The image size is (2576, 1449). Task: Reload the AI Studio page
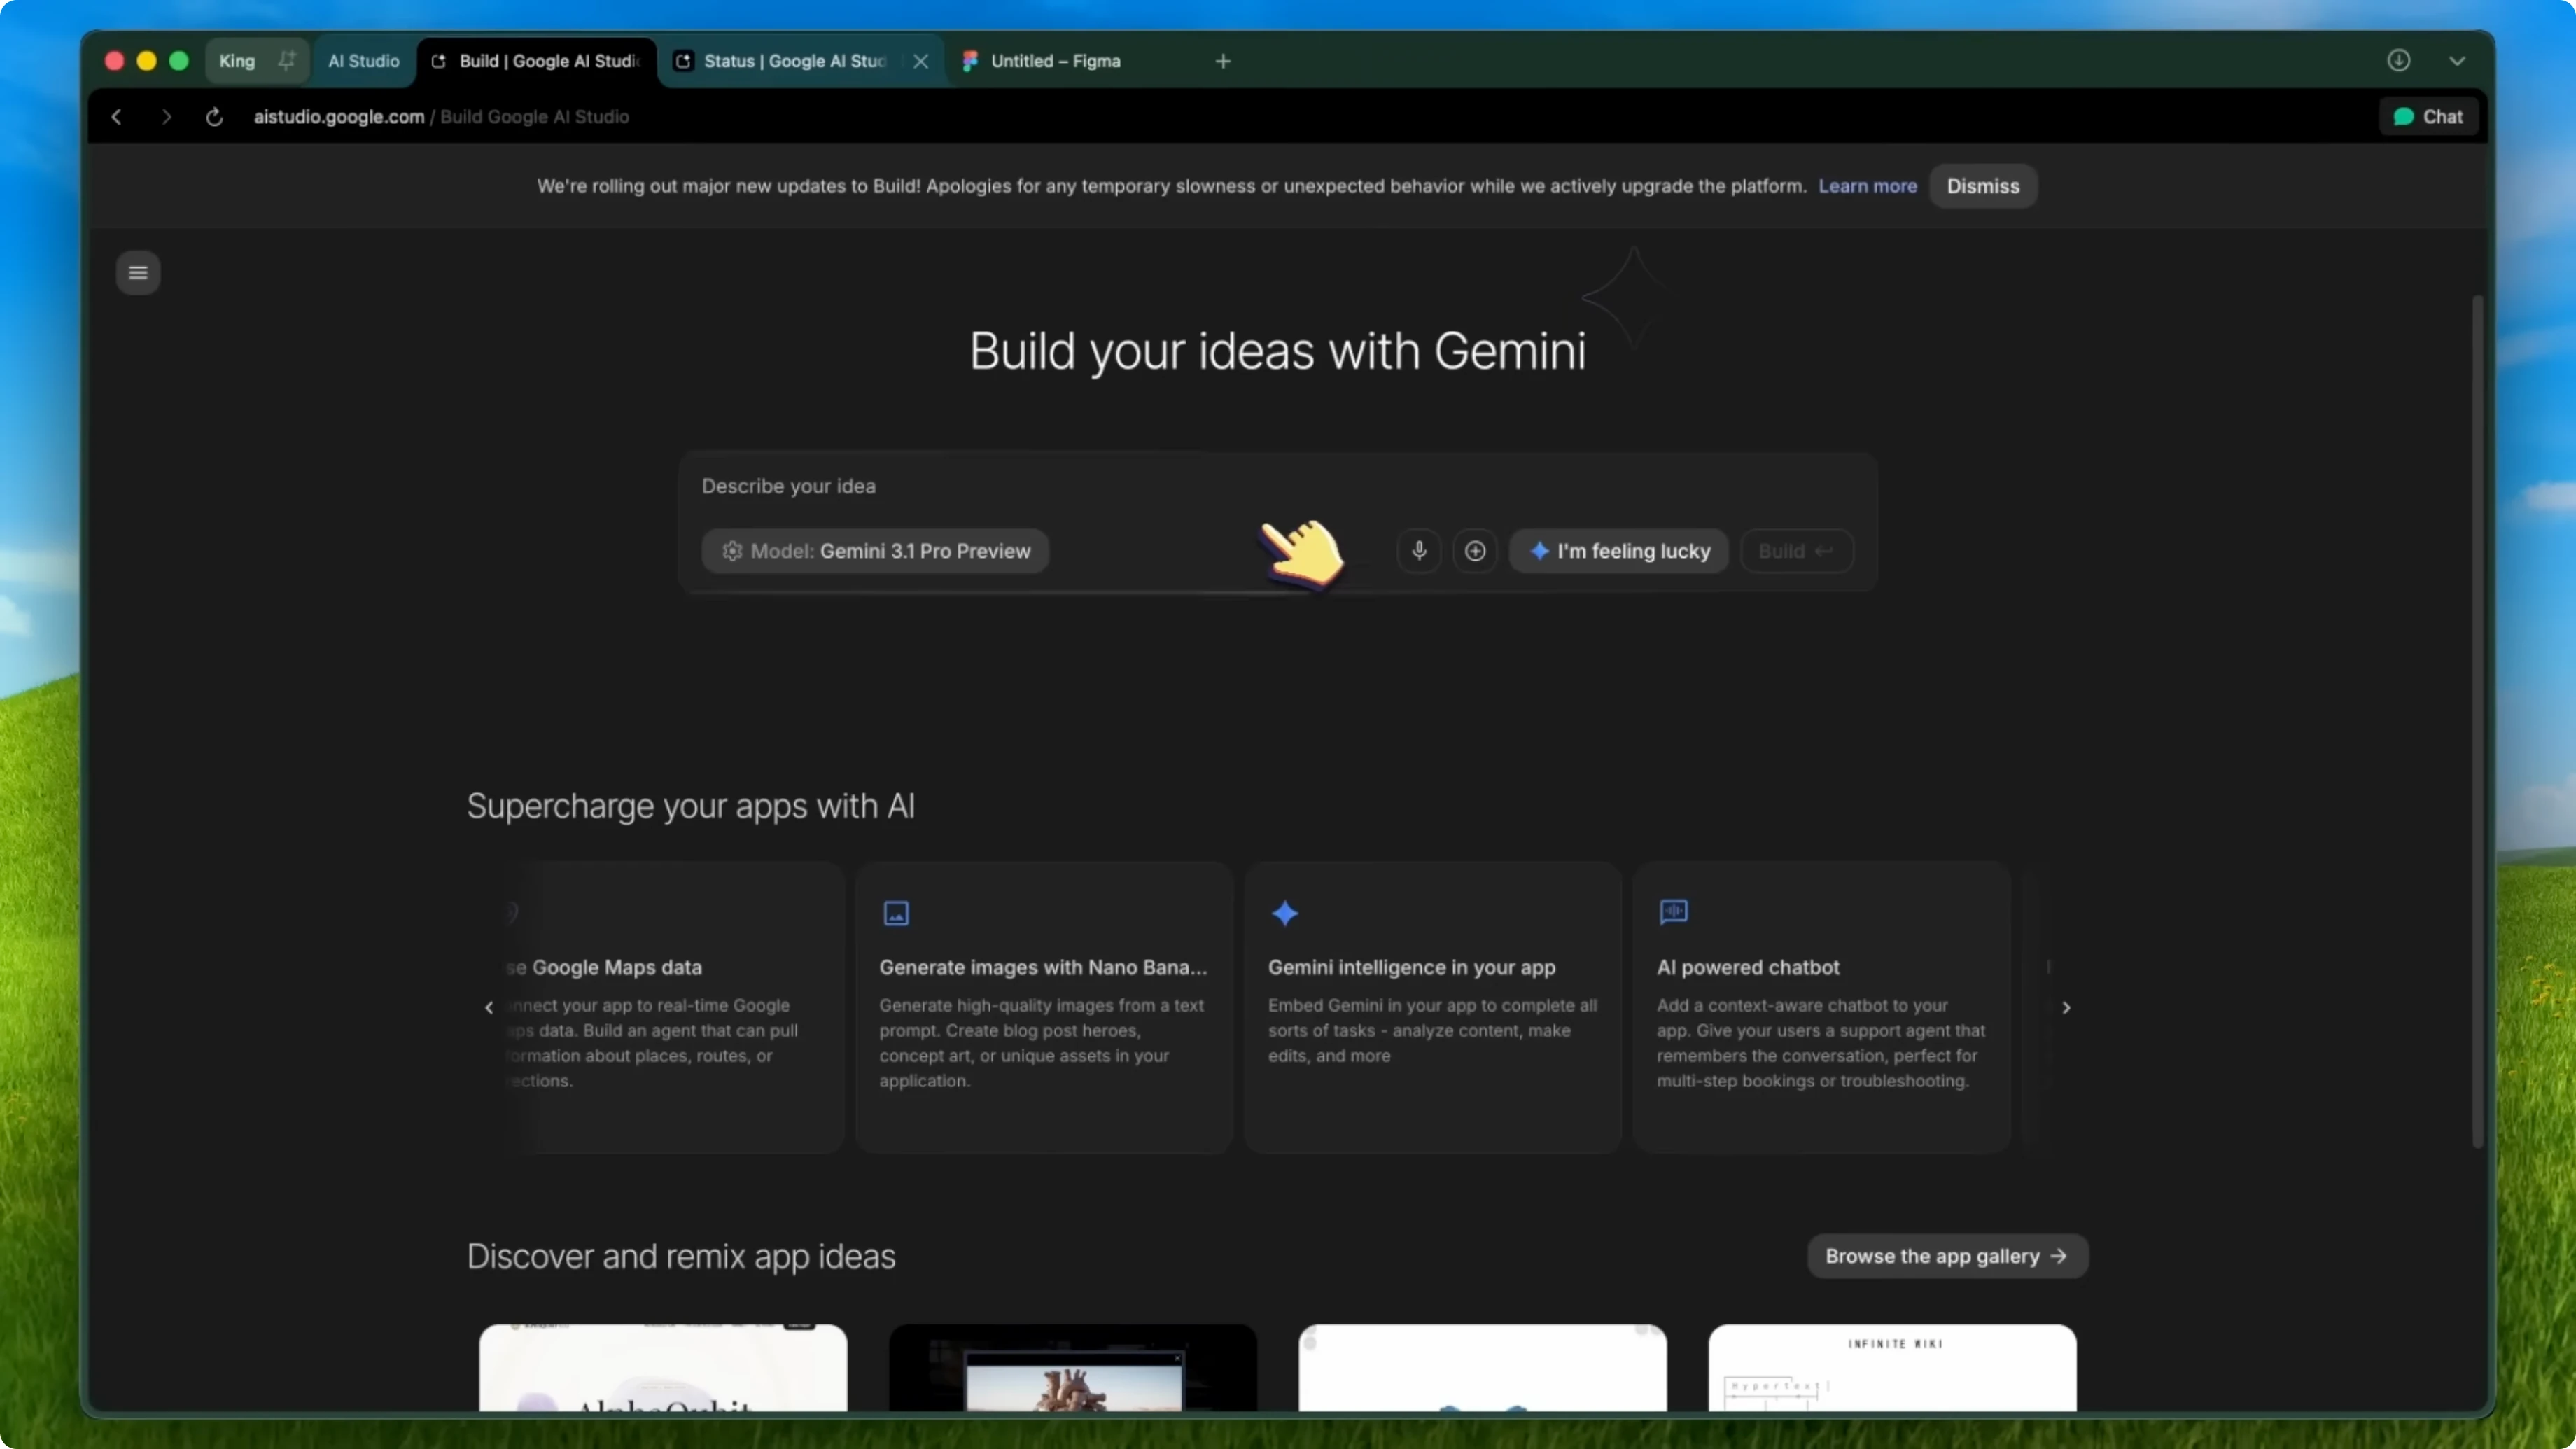point(214,116)
